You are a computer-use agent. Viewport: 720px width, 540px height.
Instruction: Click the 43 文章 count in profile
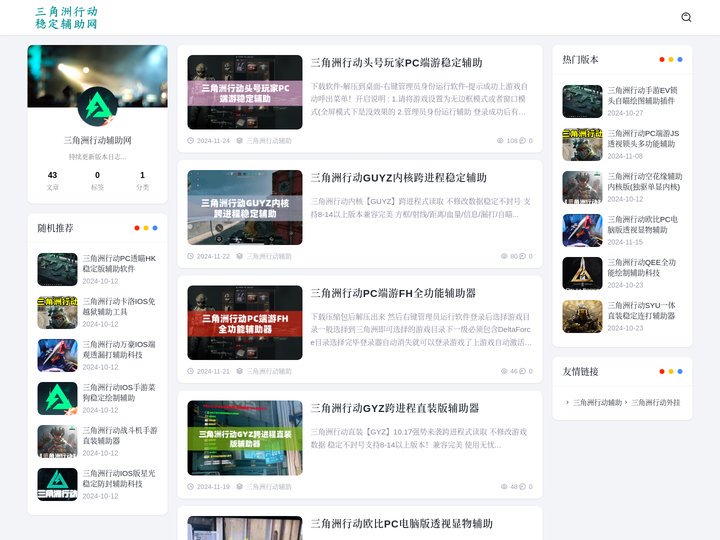pyautogui.click(x=52, y=180)
